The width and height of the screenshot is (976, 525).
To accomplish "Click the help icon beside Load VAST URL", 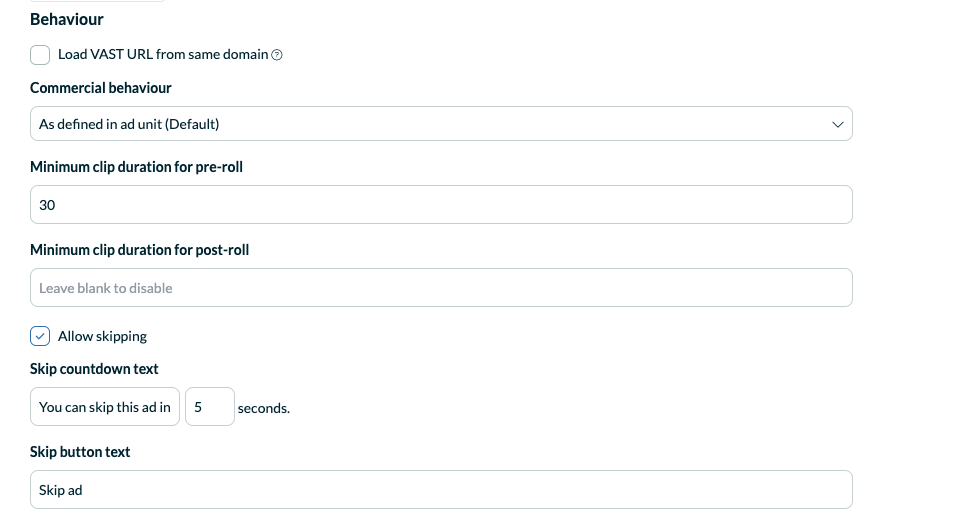I will (277, 55).
